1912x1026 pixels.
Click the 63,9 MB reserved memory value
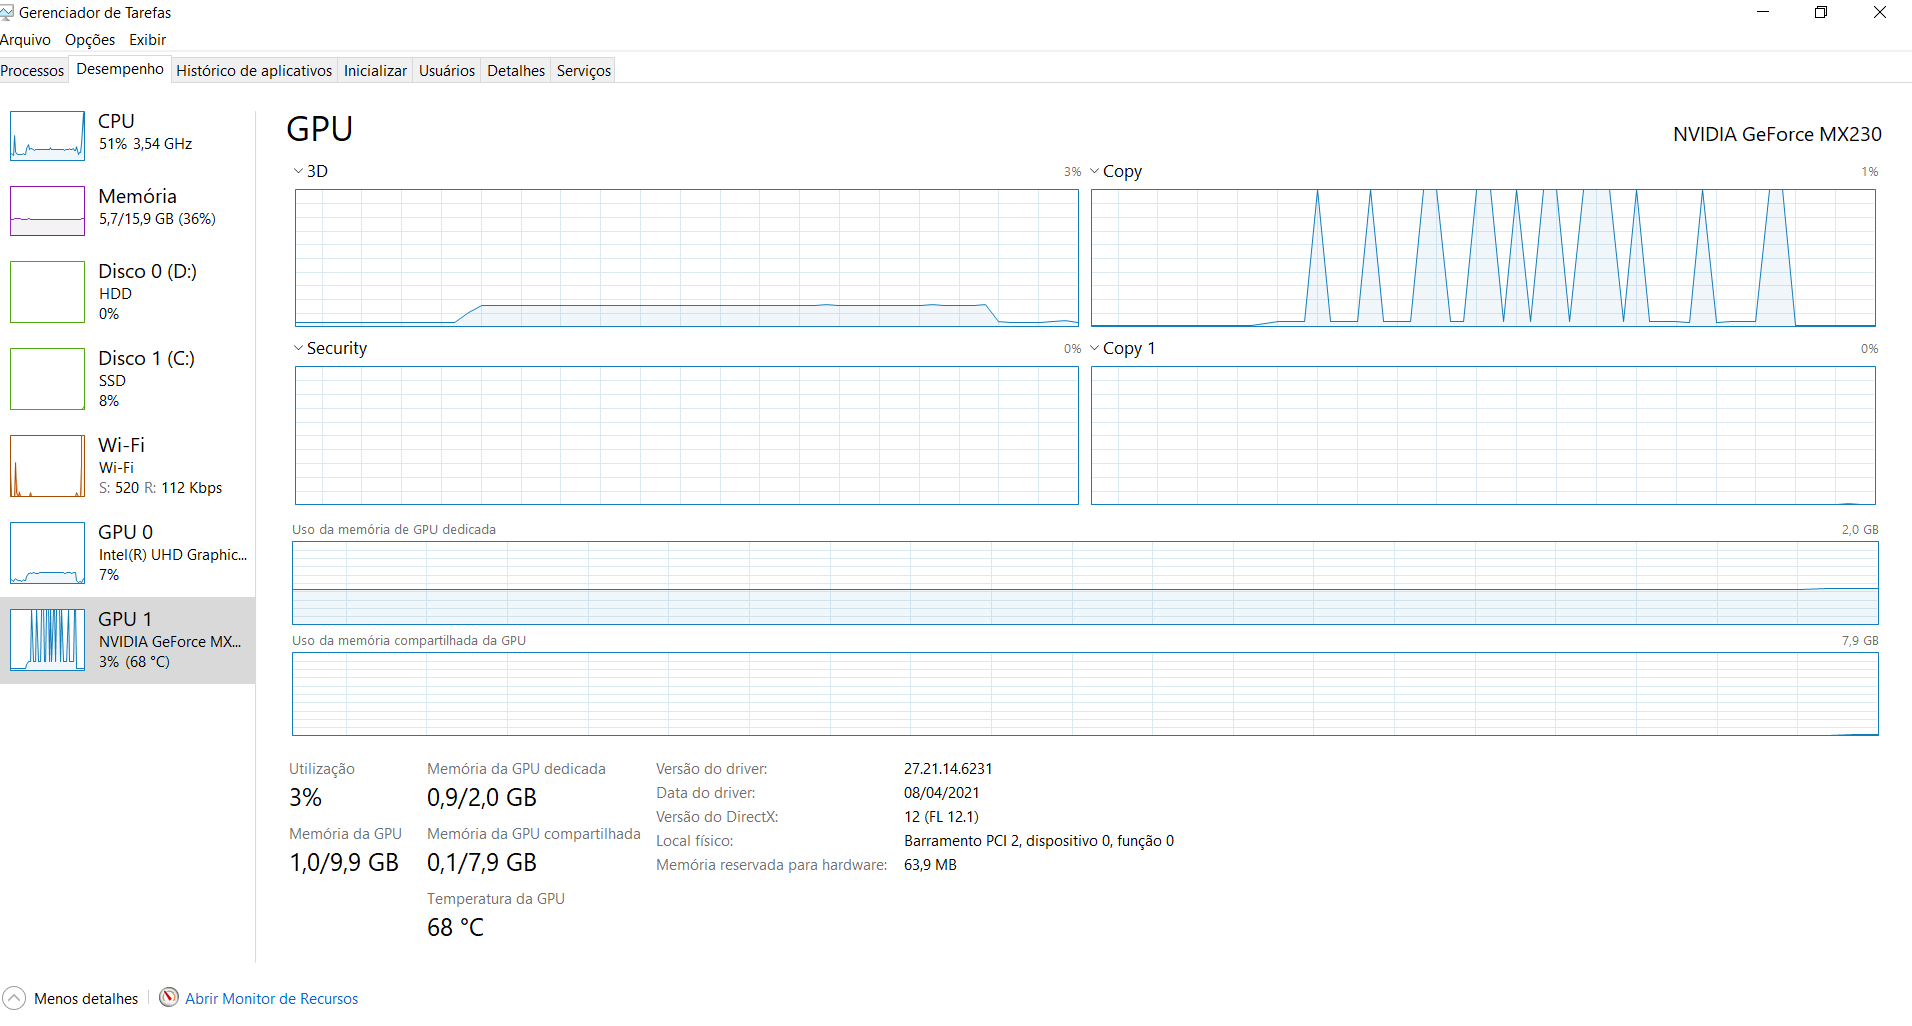tap(930, 864)
